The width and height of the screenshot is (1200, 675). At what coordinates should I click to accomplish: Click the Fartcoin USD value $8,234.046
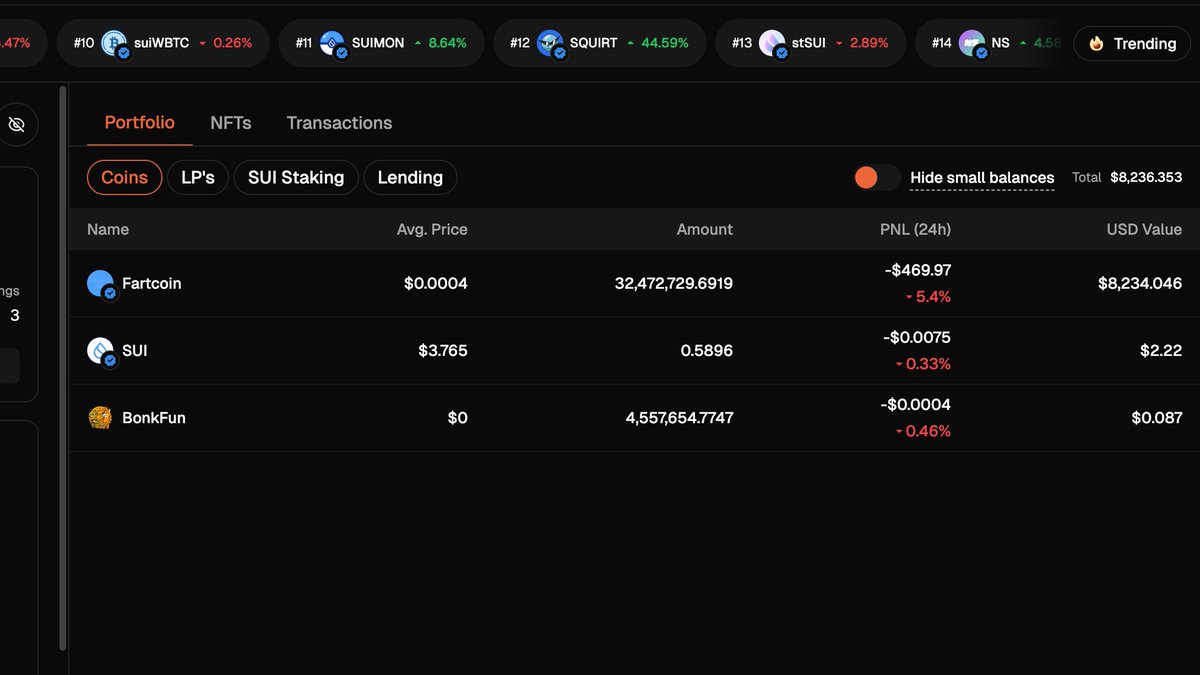(x=1140, y=284)
